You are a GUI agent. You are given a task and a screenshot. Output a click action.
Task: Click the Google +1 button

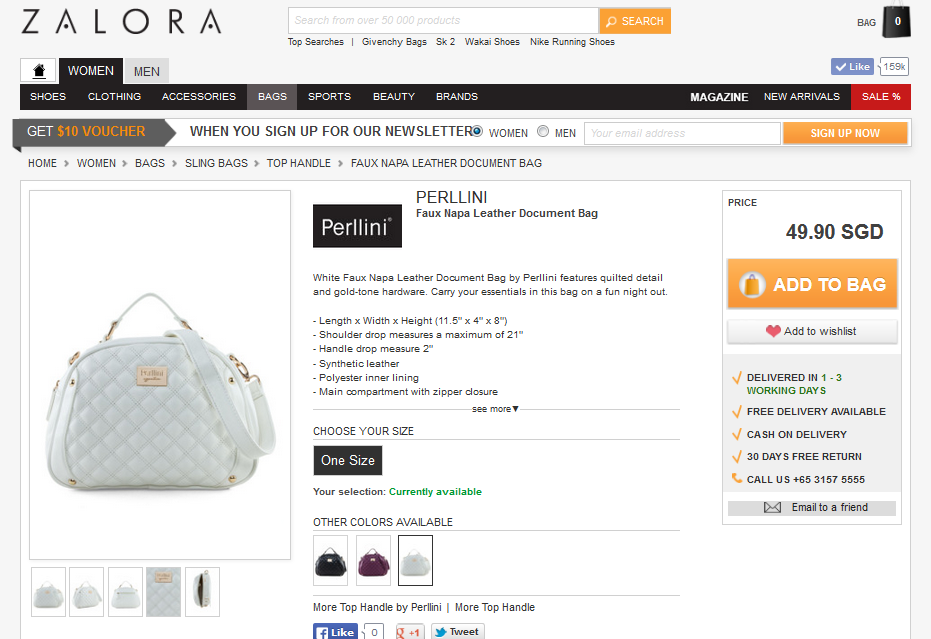(x=408, y=632)
